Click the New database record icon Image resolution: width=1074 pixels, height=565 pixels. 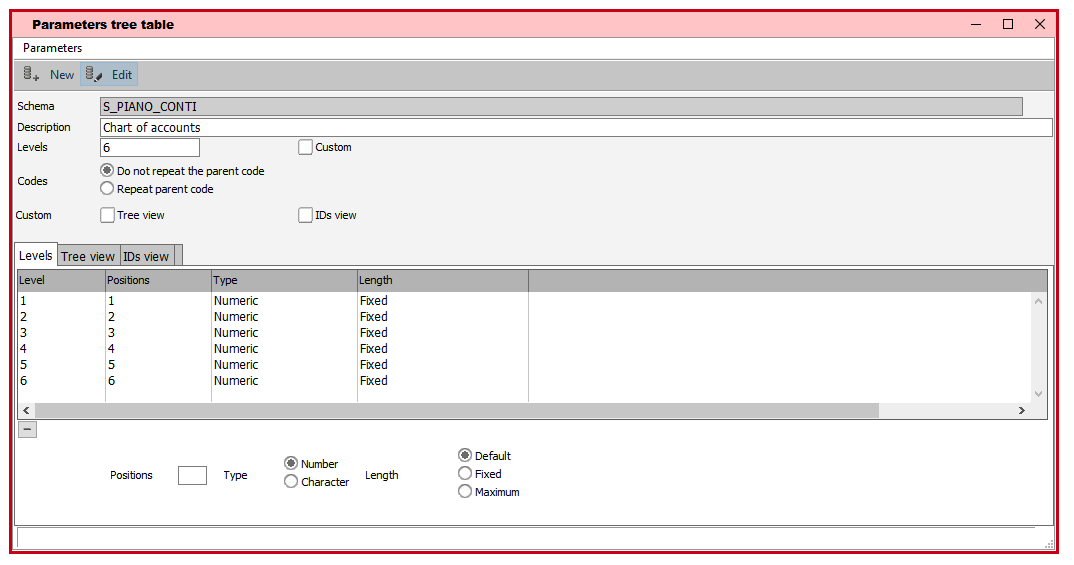pos(31,74)
